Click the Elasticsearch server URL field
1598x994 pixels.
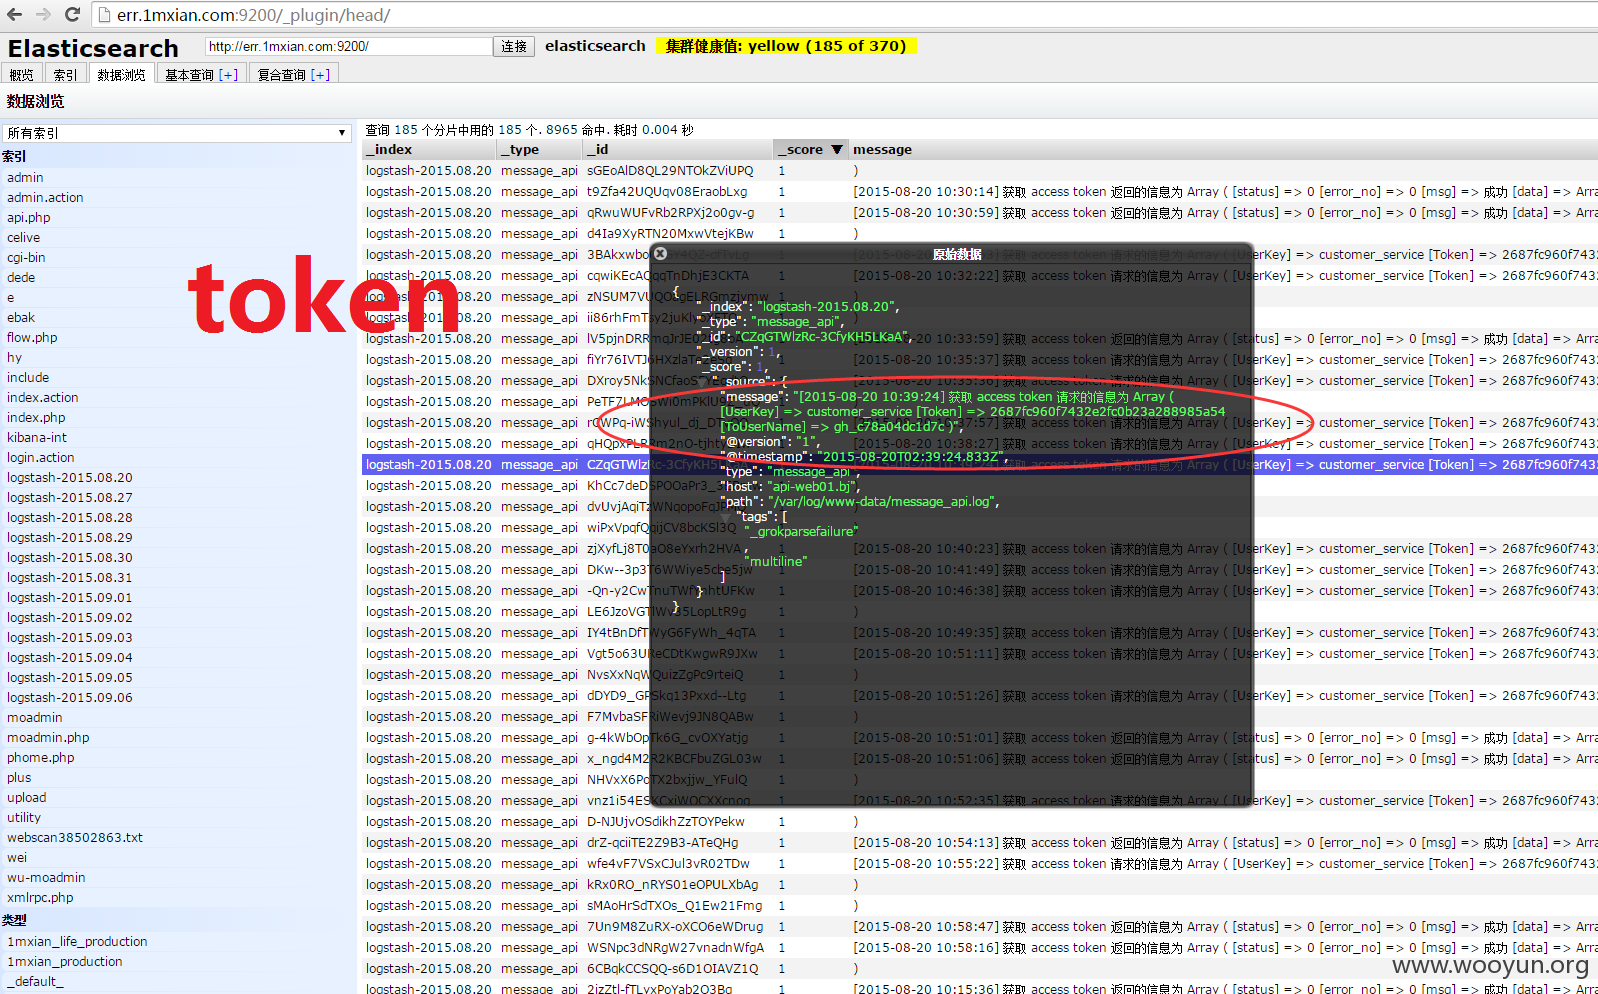point(348,47)
